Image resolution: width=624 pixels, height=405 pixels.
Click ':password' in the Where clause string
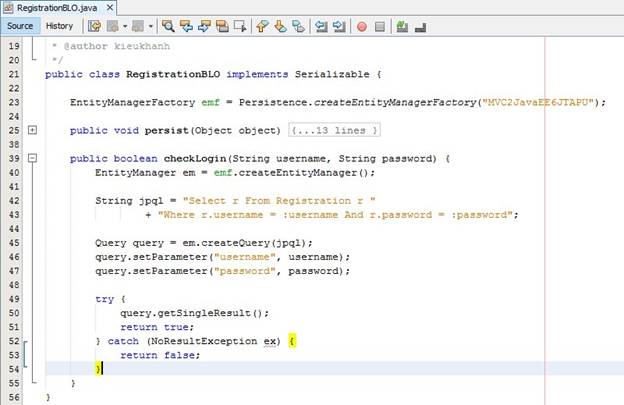point(479,215)
